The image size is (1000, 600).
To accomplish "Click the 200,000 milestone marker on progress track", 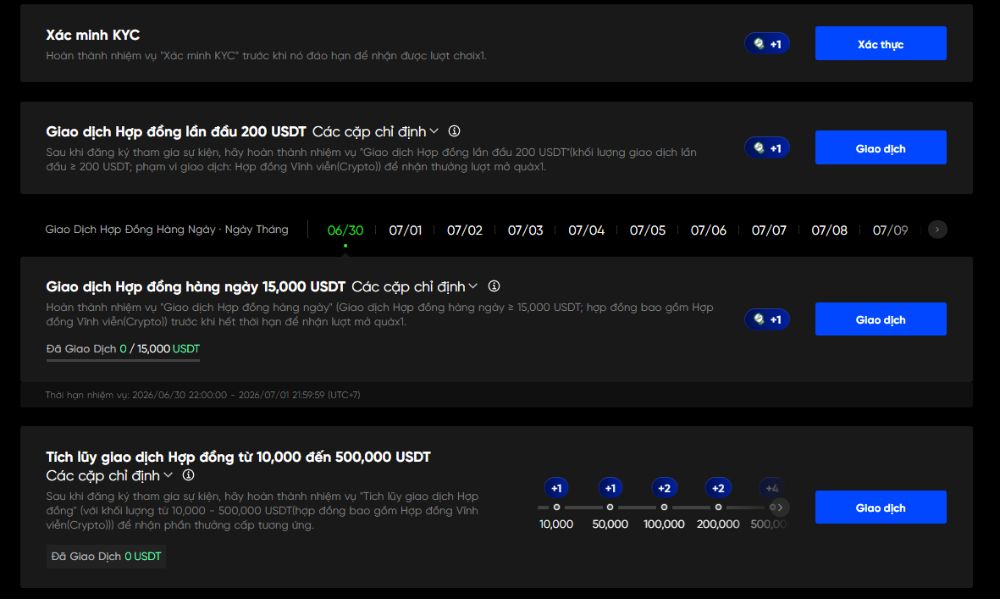I will click(x=718, y=507).
